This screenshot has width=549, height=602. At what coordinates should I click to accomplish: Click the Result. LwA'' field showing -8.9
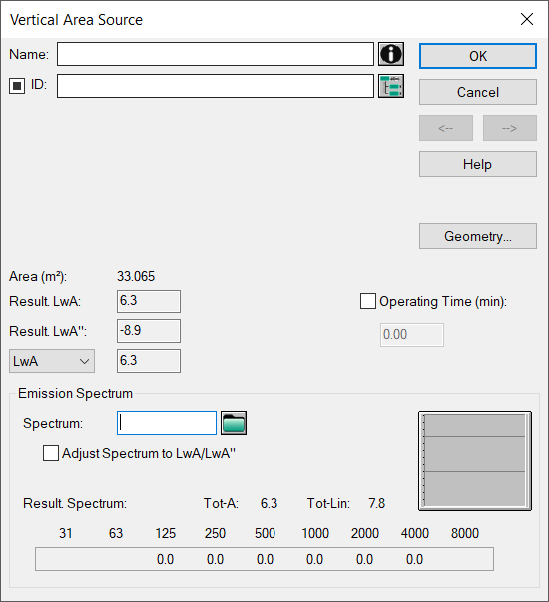(149, 331)
